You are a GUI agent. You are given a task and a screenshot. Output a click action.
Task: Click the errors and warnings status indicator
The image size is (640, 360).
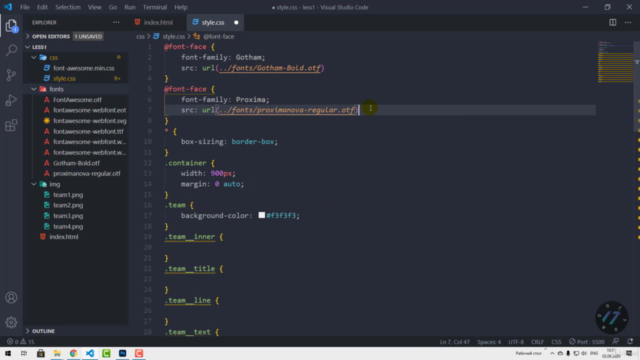pos(20,342)
